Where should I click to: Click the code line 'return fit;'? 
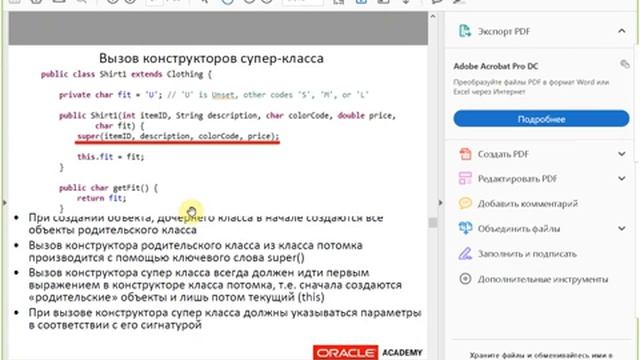point(102,198)
